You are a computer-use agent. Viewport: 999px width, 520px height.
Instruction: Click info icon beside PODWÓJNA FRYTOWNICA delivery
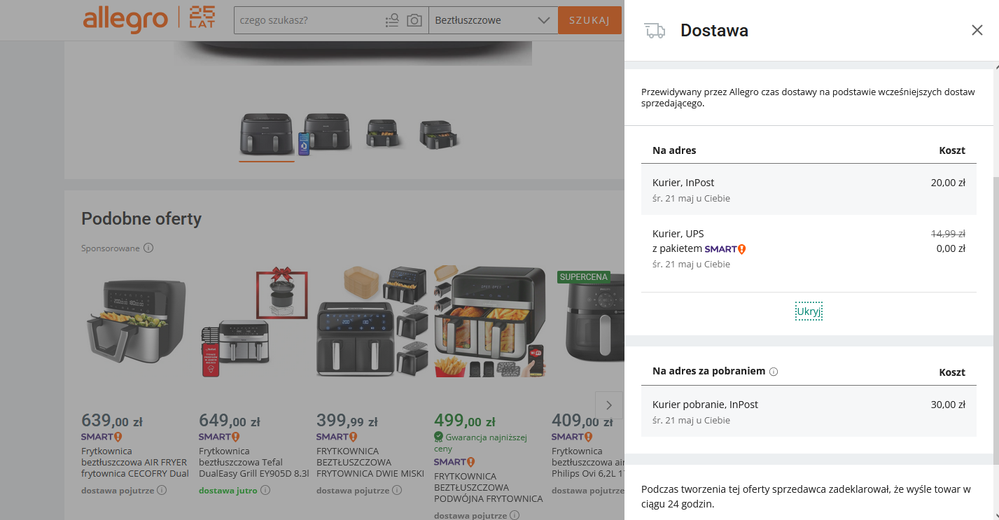point(514,515)
